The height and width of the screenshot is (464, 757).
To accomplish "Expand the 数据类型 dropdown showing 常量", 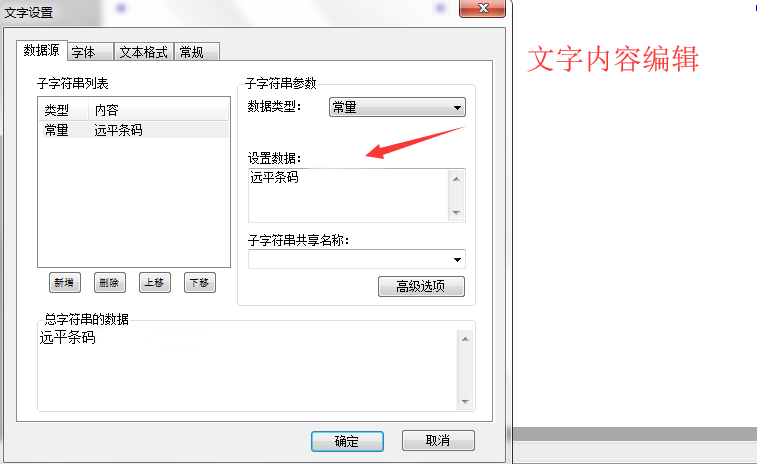I will (397, 107).
